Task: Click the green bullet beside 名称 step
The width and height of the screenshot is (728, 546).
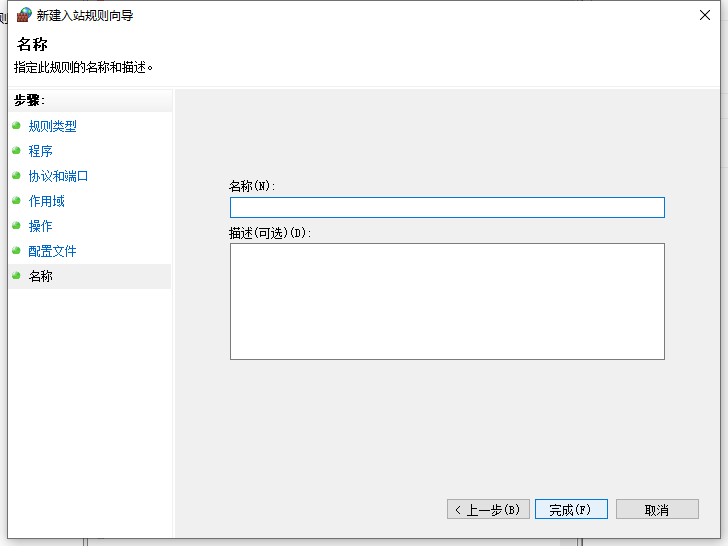Action: 16,276
